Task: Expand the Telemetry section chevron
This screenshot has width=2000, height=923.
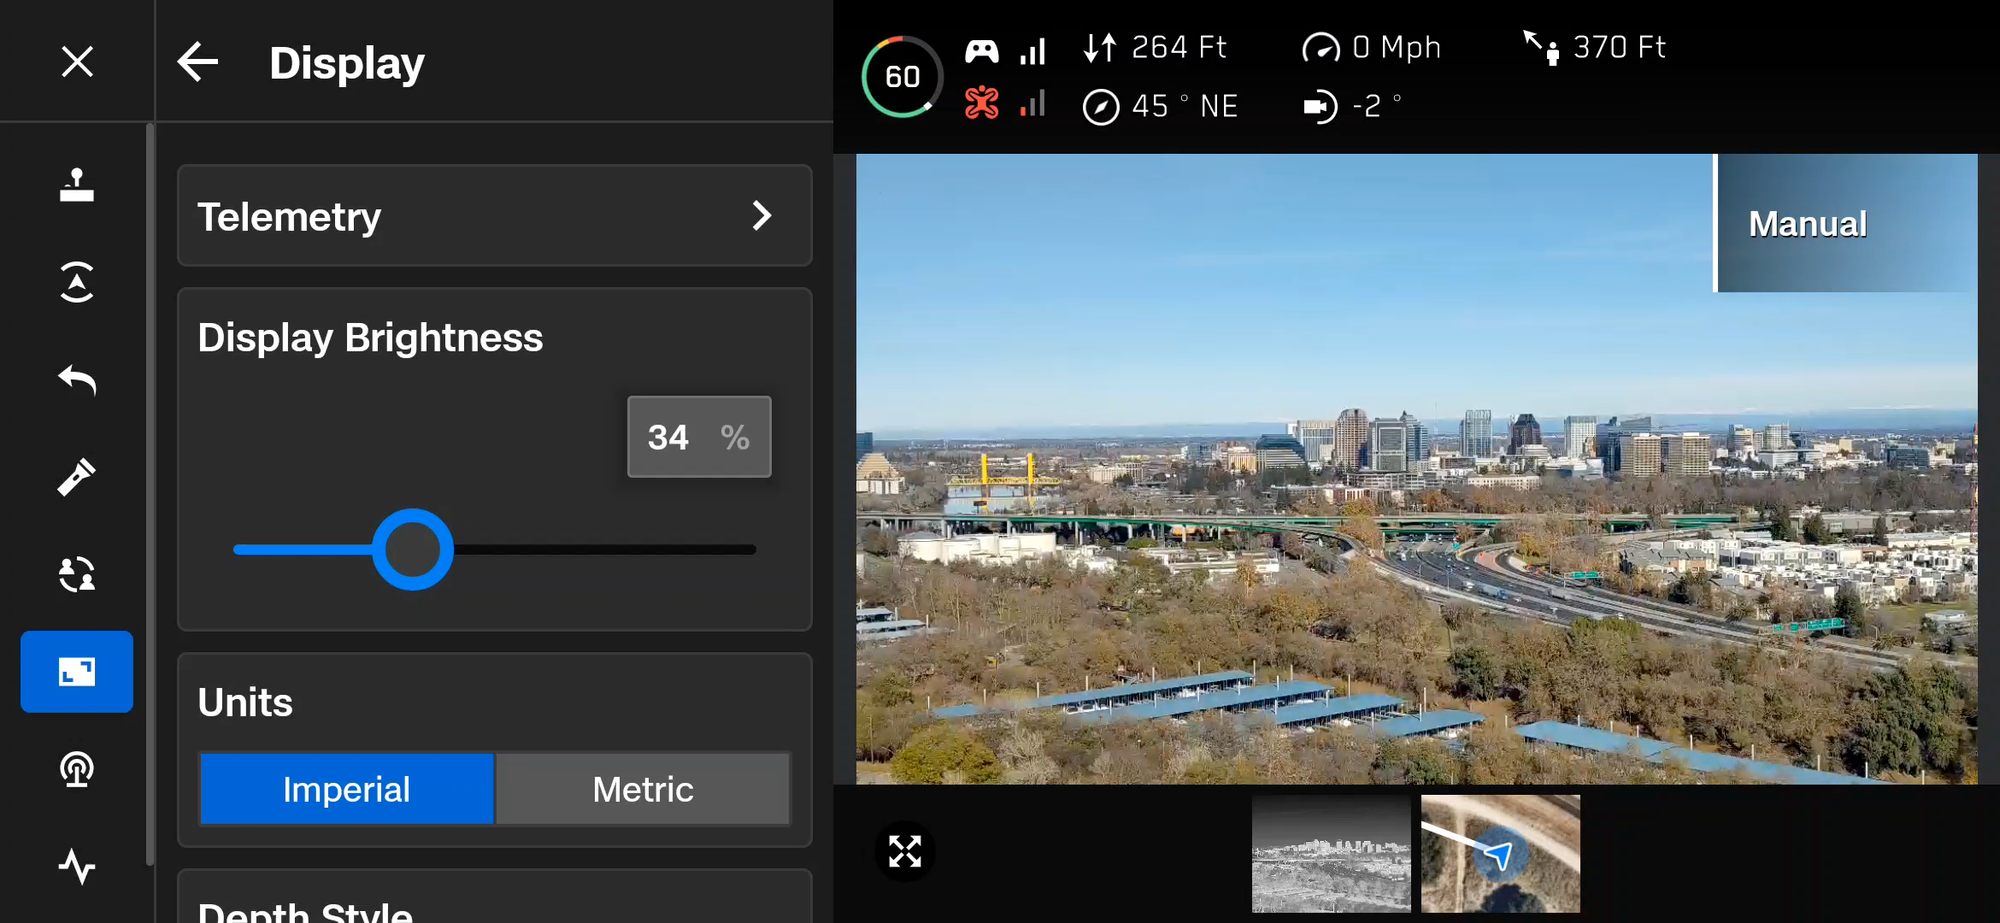Action: tap(762, 215)
